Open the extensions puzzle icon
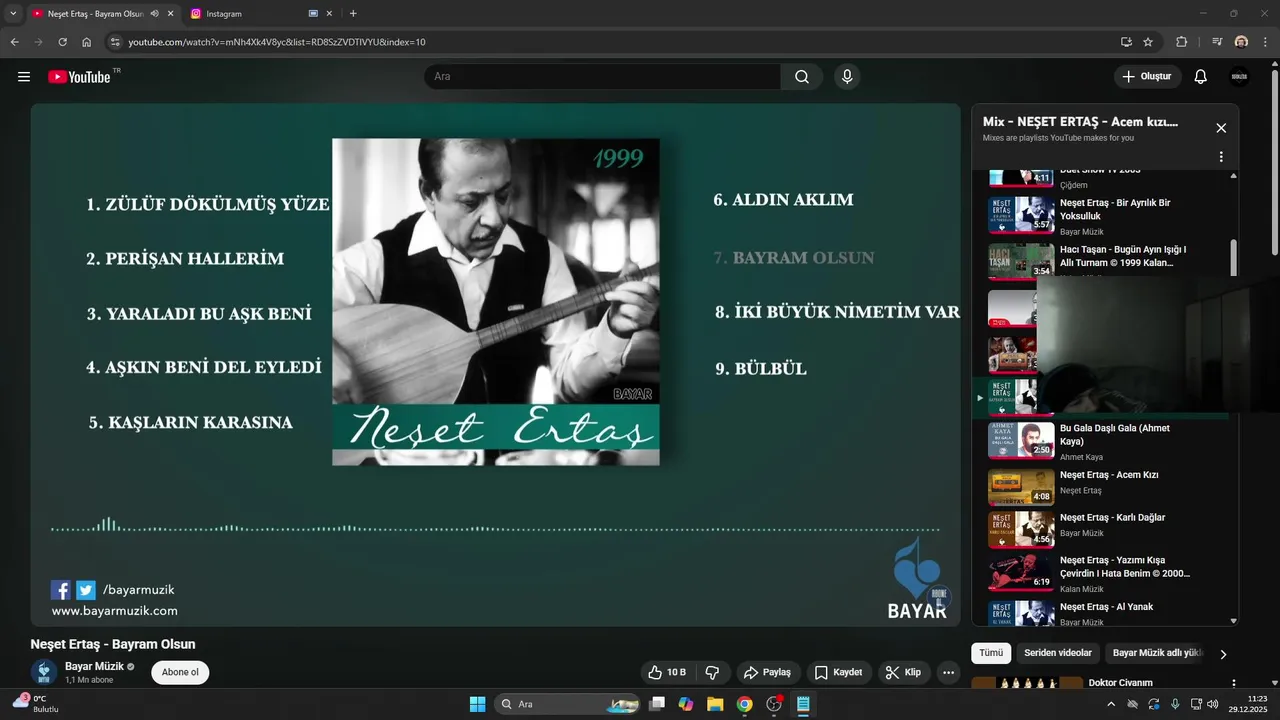 coord(1182,42)
